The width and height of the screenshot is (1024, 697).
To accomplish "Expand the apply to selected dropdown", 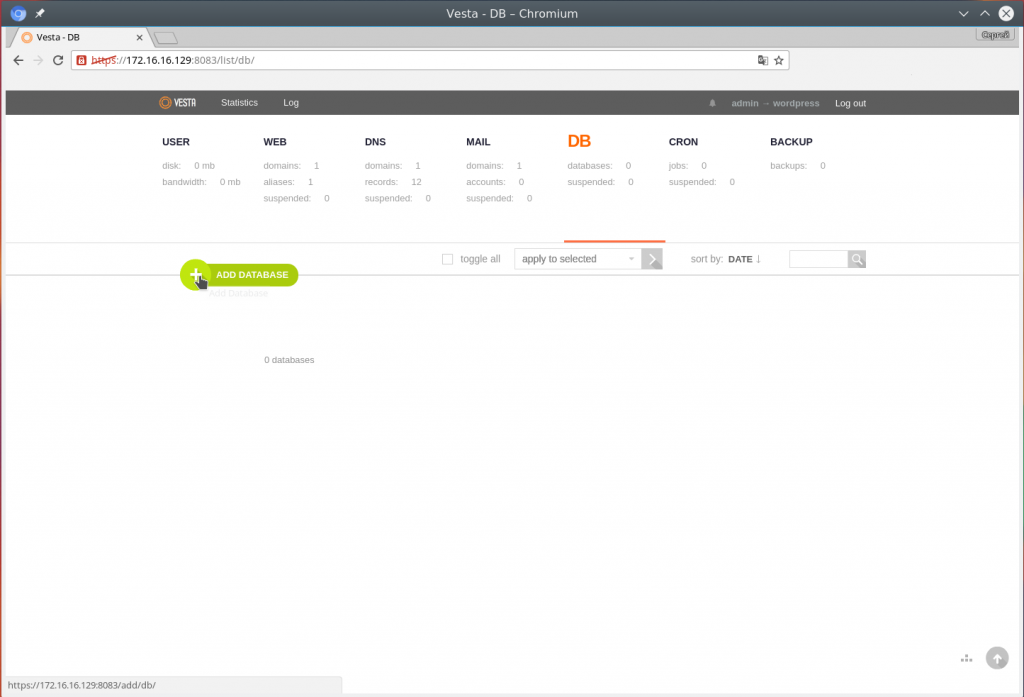I will pyautogui.click(x=578, y=259).
